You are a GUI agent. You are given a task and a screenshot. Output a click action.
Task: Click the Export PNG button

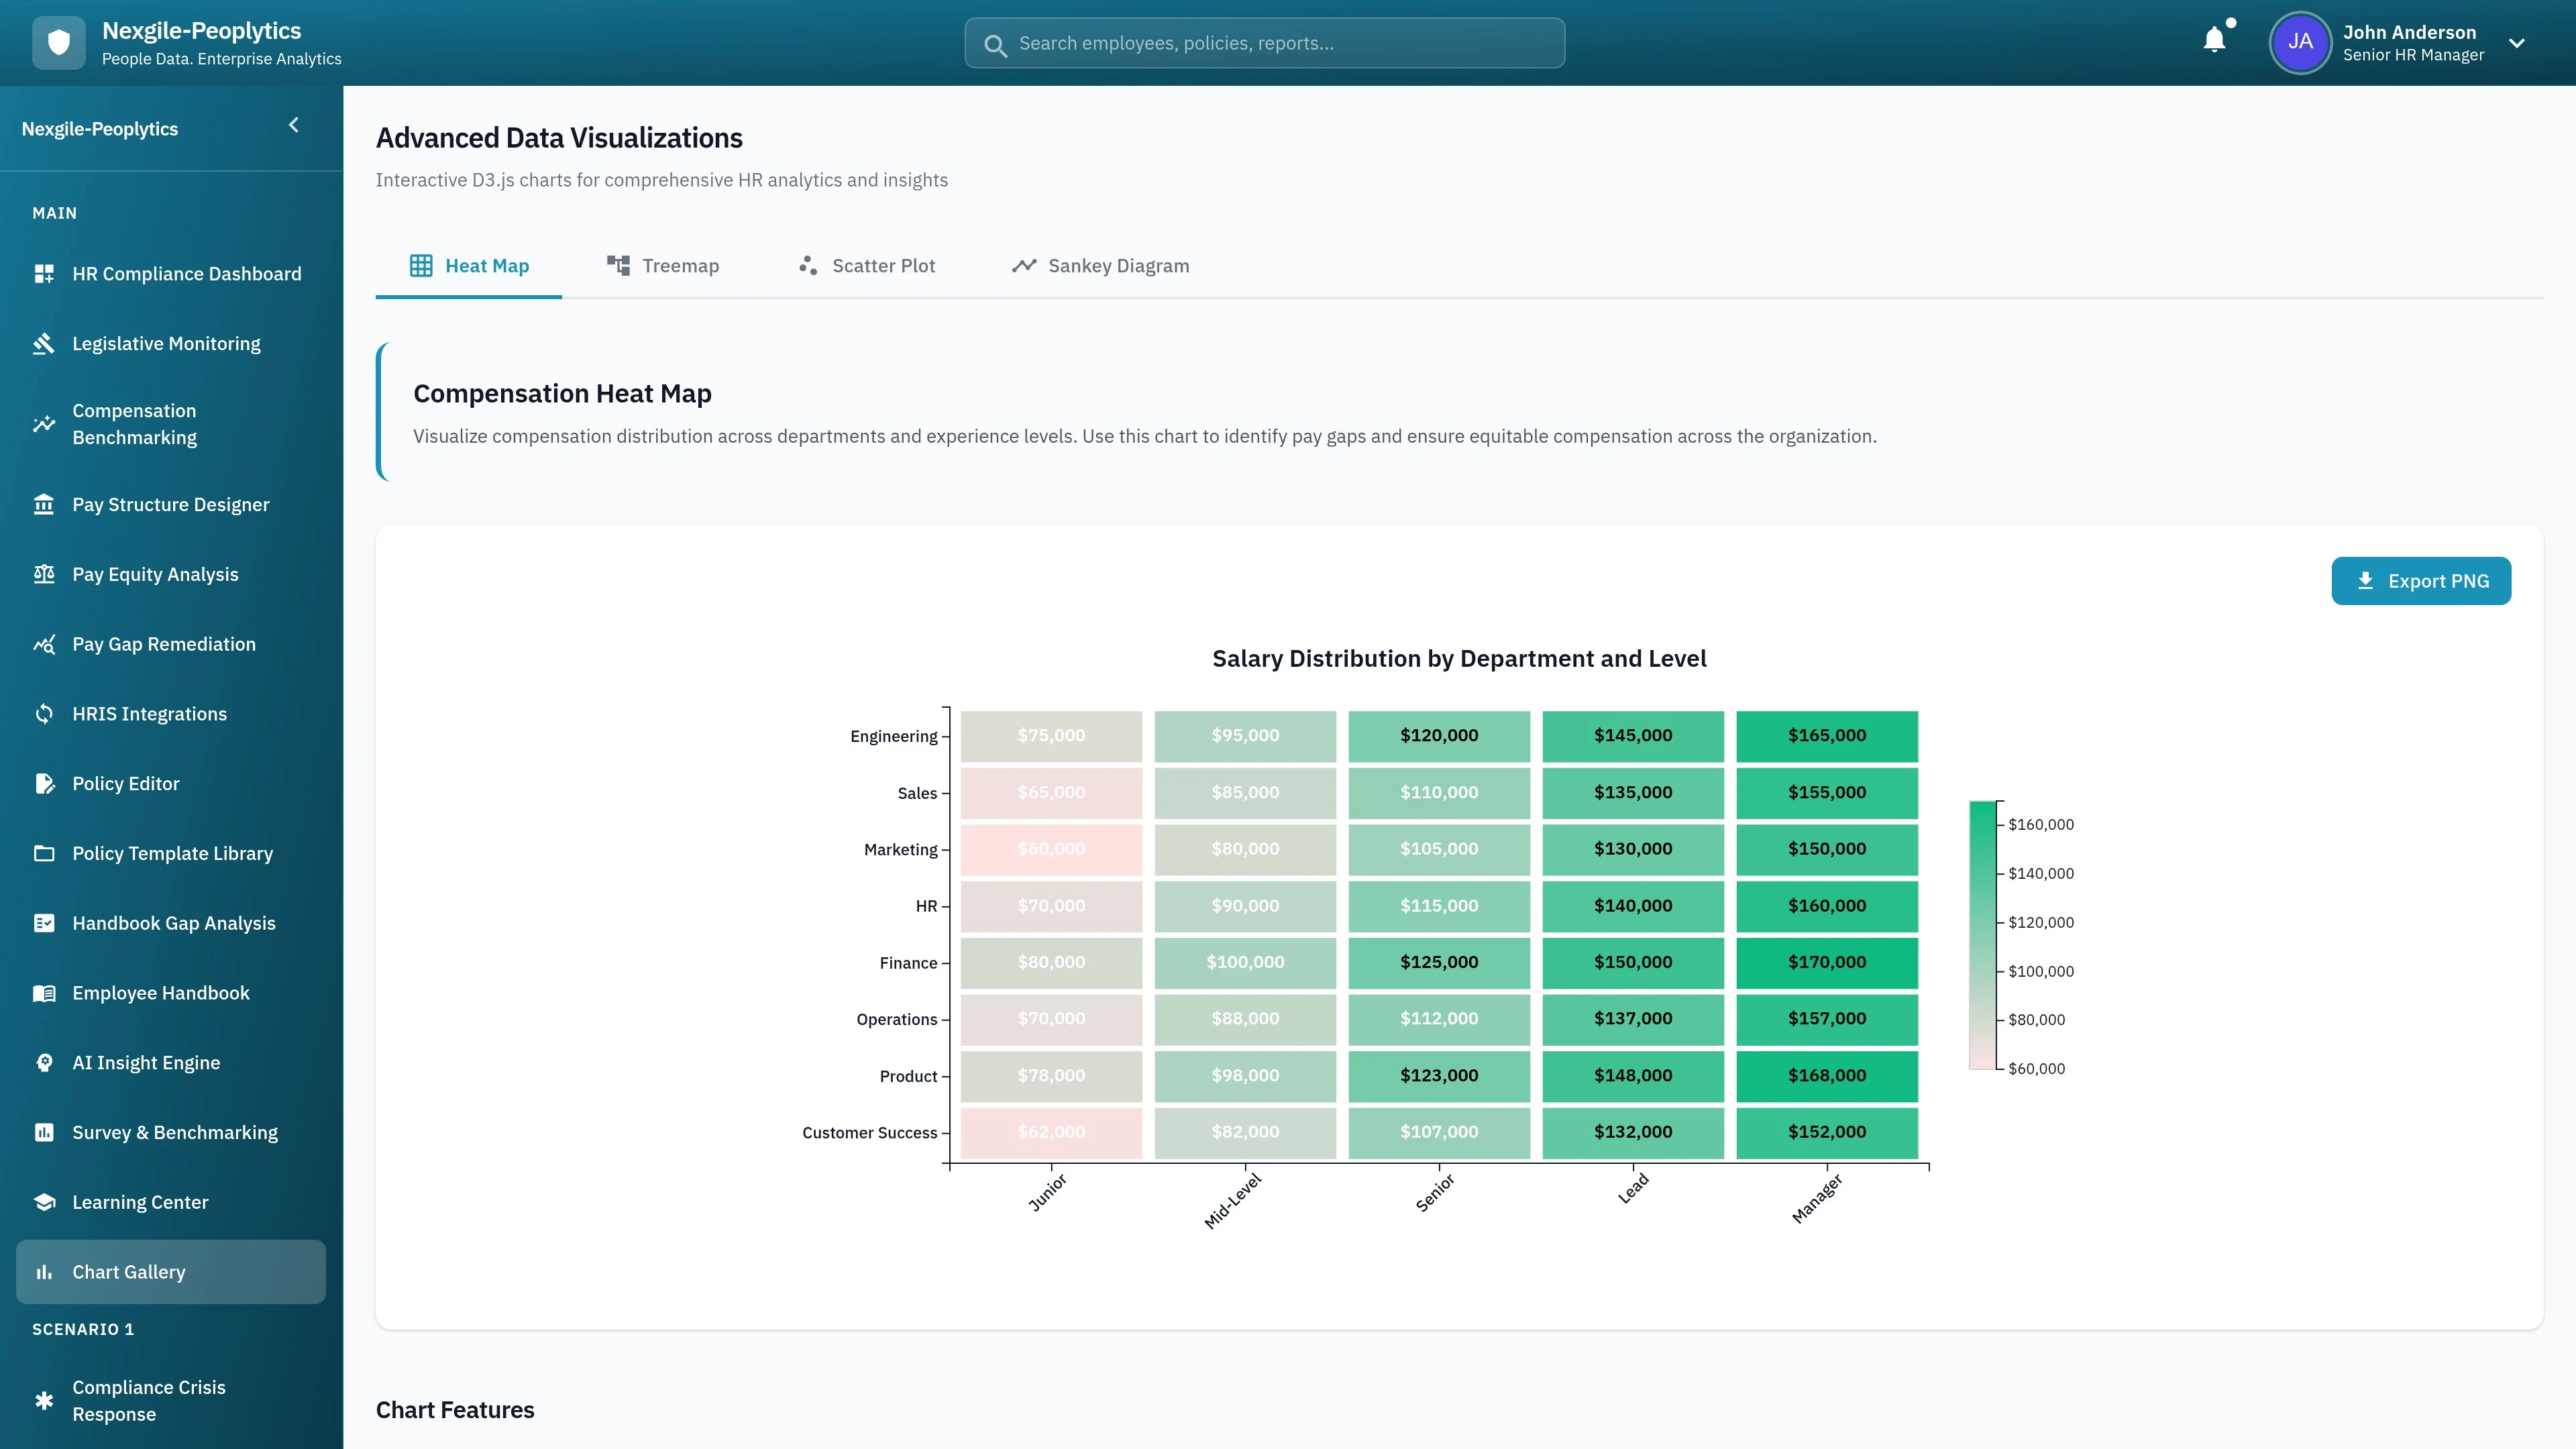[x=2421, y=580]
